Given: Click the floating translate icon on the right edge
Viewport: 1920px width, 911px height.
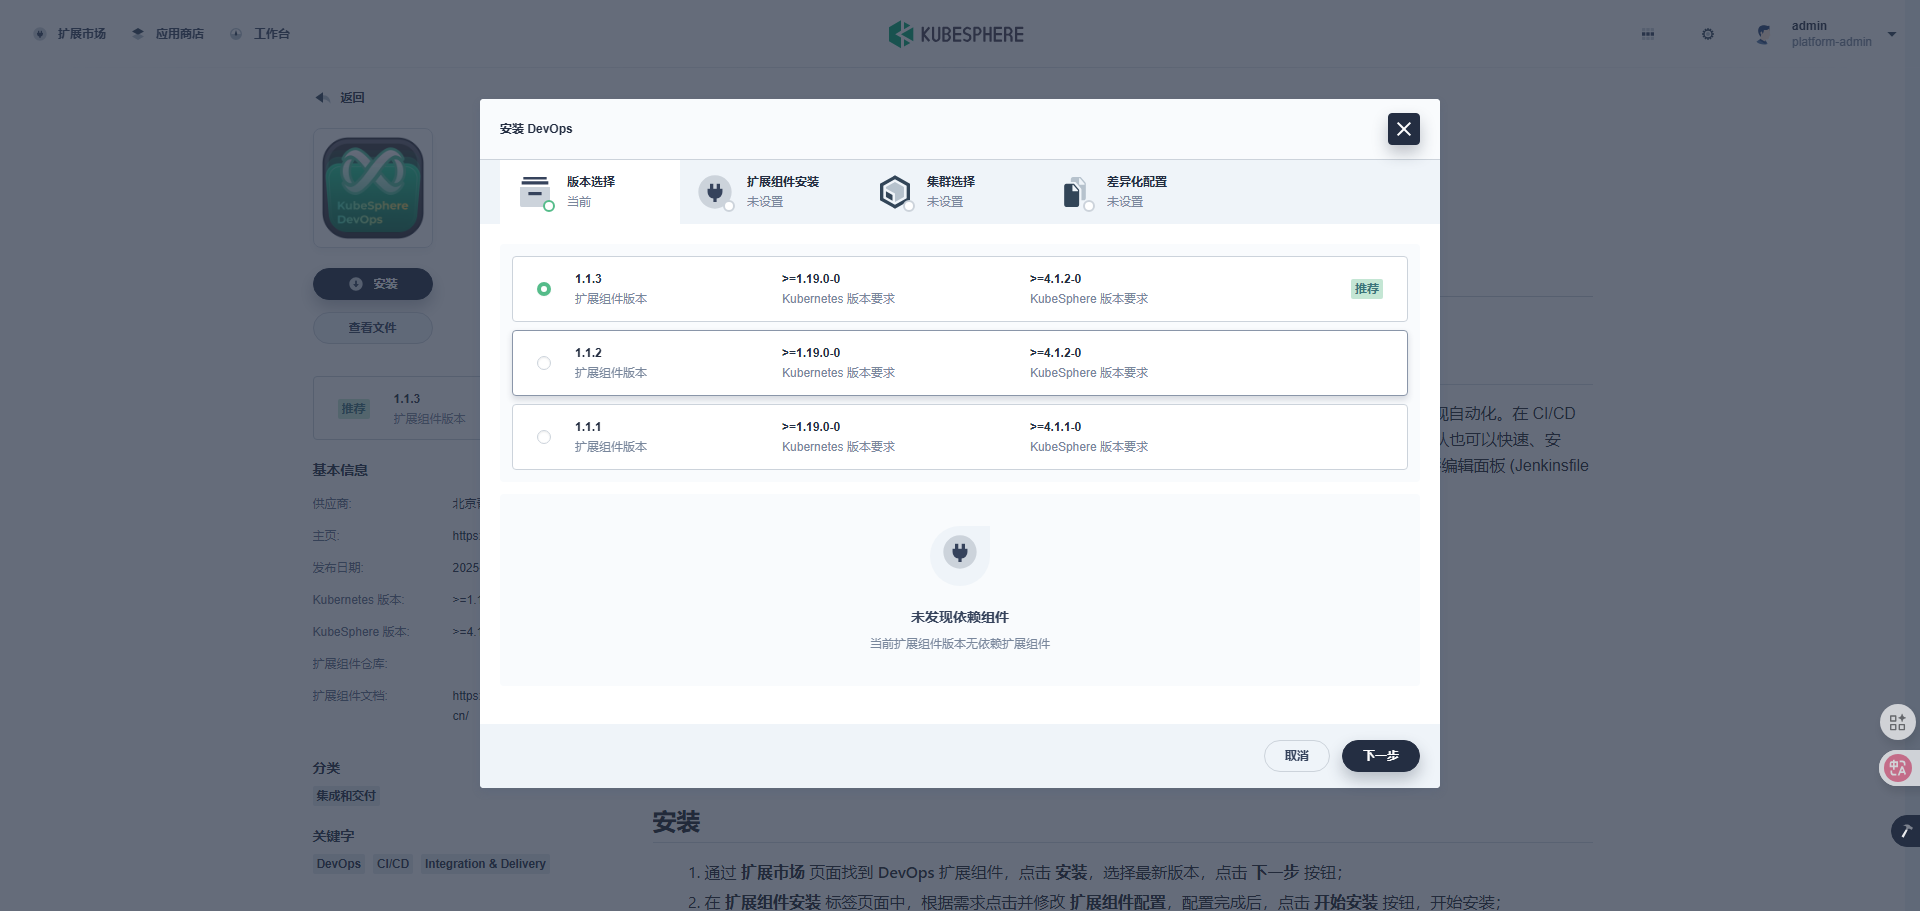Looking at the screenshot, I should 1897,768.
